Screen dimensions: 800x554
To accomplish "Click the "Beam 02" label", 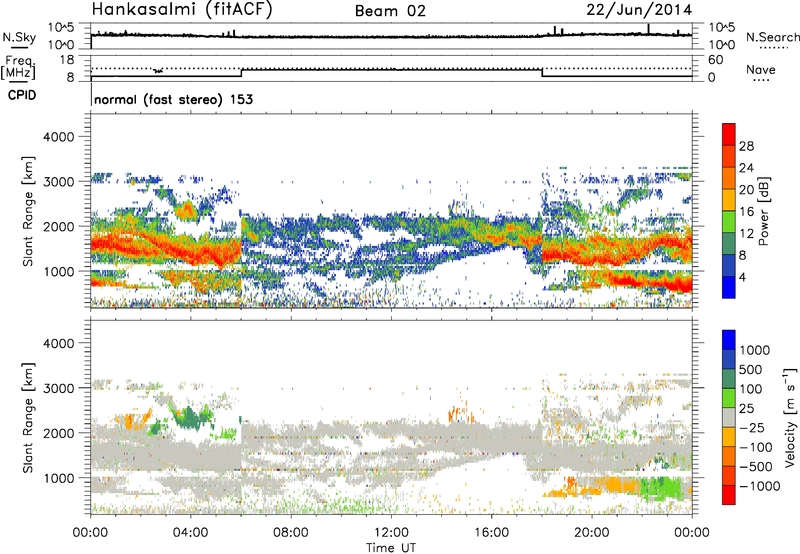I will click(390, 11).
